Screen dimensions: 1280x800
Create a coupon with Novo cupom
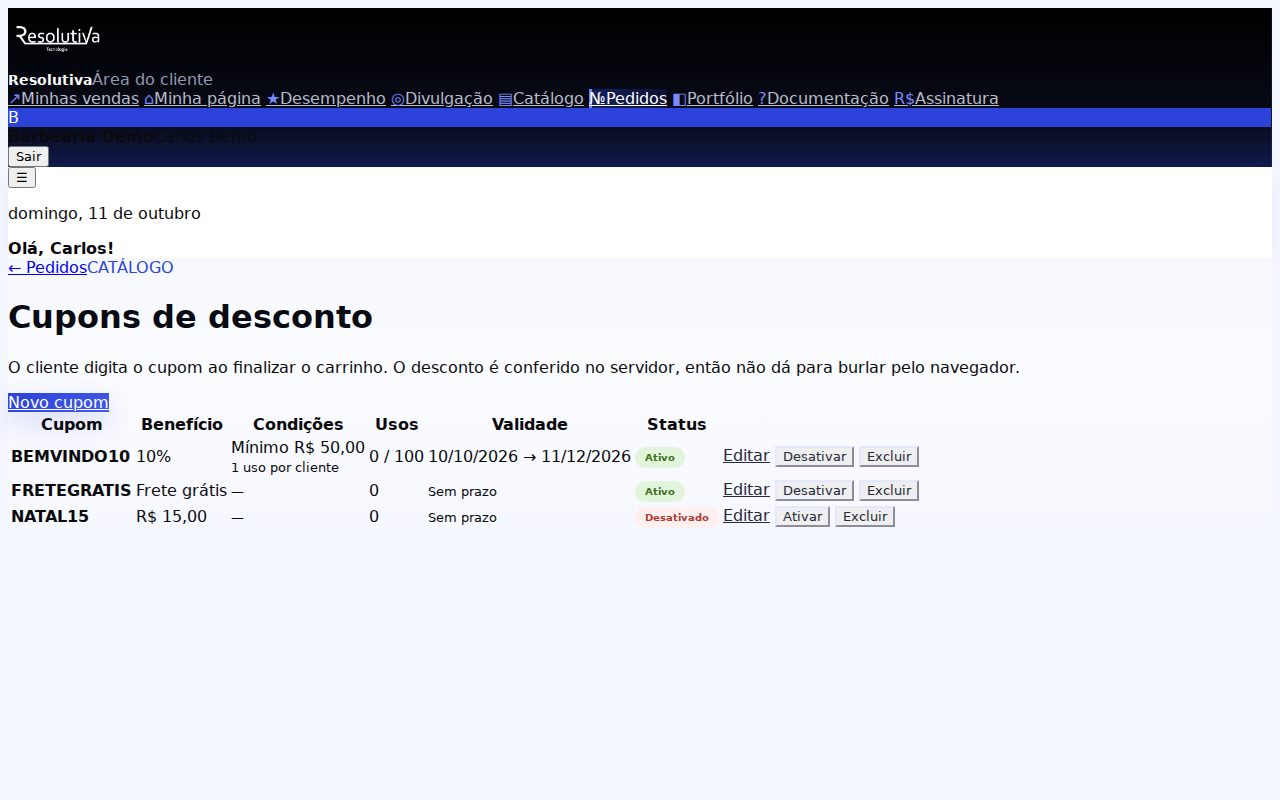58,402
